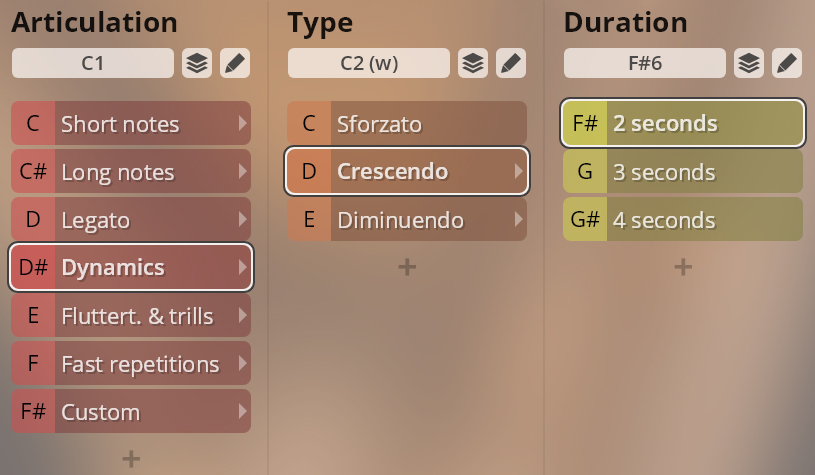Open the C1 keyswitch field
The height and width of the screenshot is (475, 815).
(93, 63)
